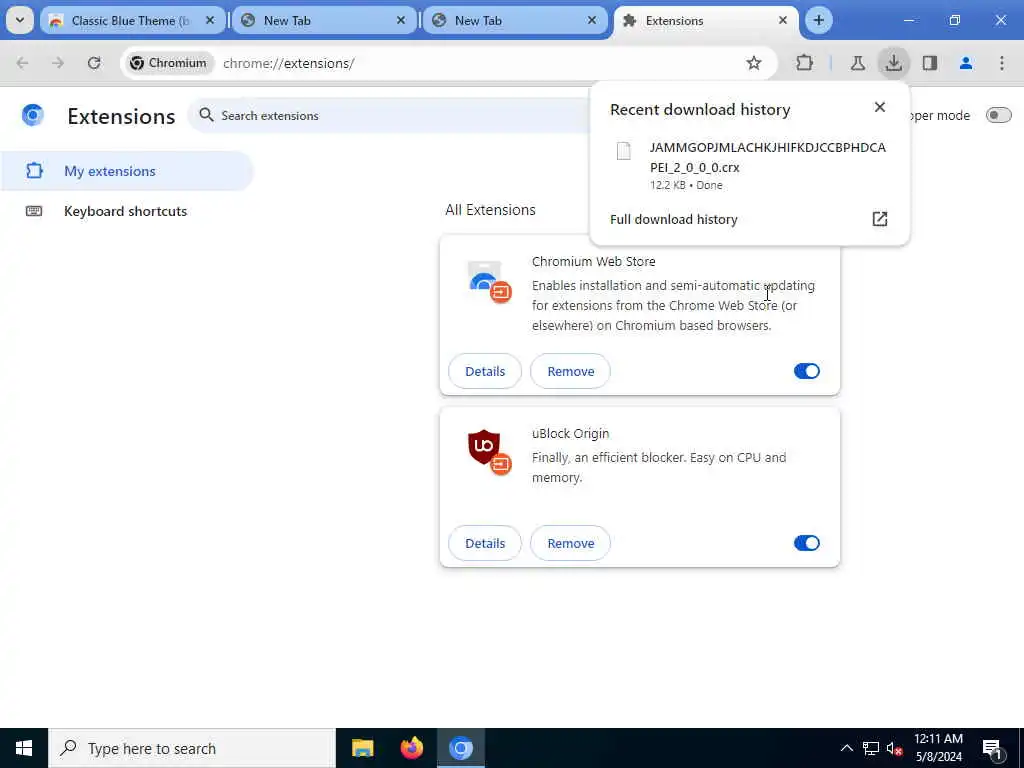Open the Chromium three-dot menu
The image size is (1024, 768).
[1002, 63]
